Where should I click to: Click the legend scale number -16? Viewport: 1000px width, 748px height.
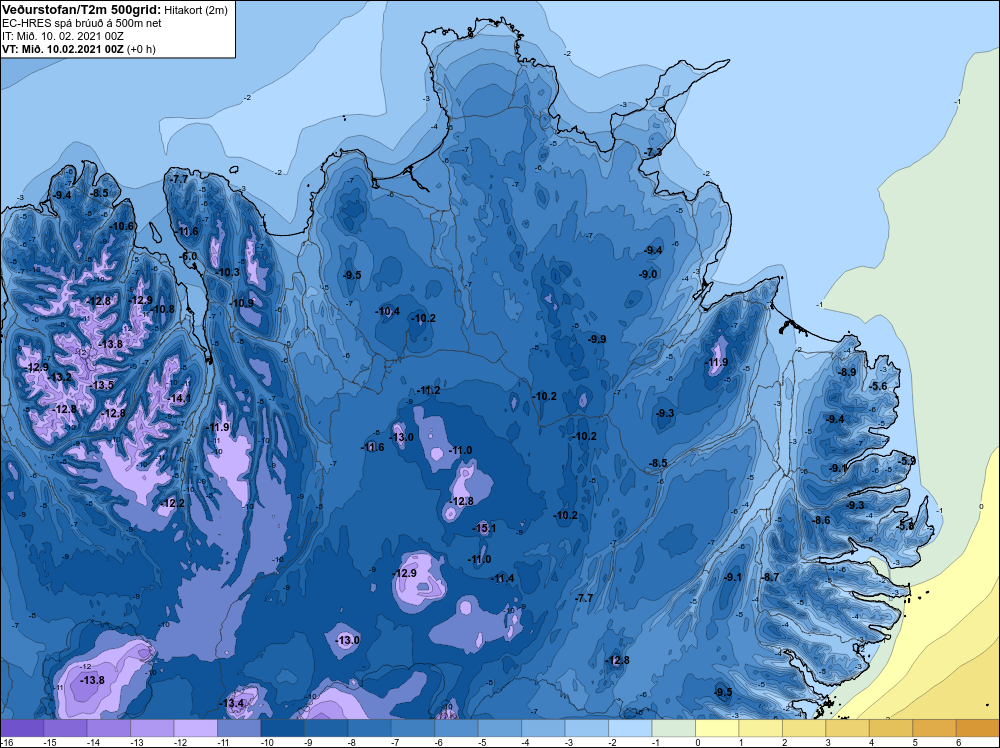[x=6, y=742]
